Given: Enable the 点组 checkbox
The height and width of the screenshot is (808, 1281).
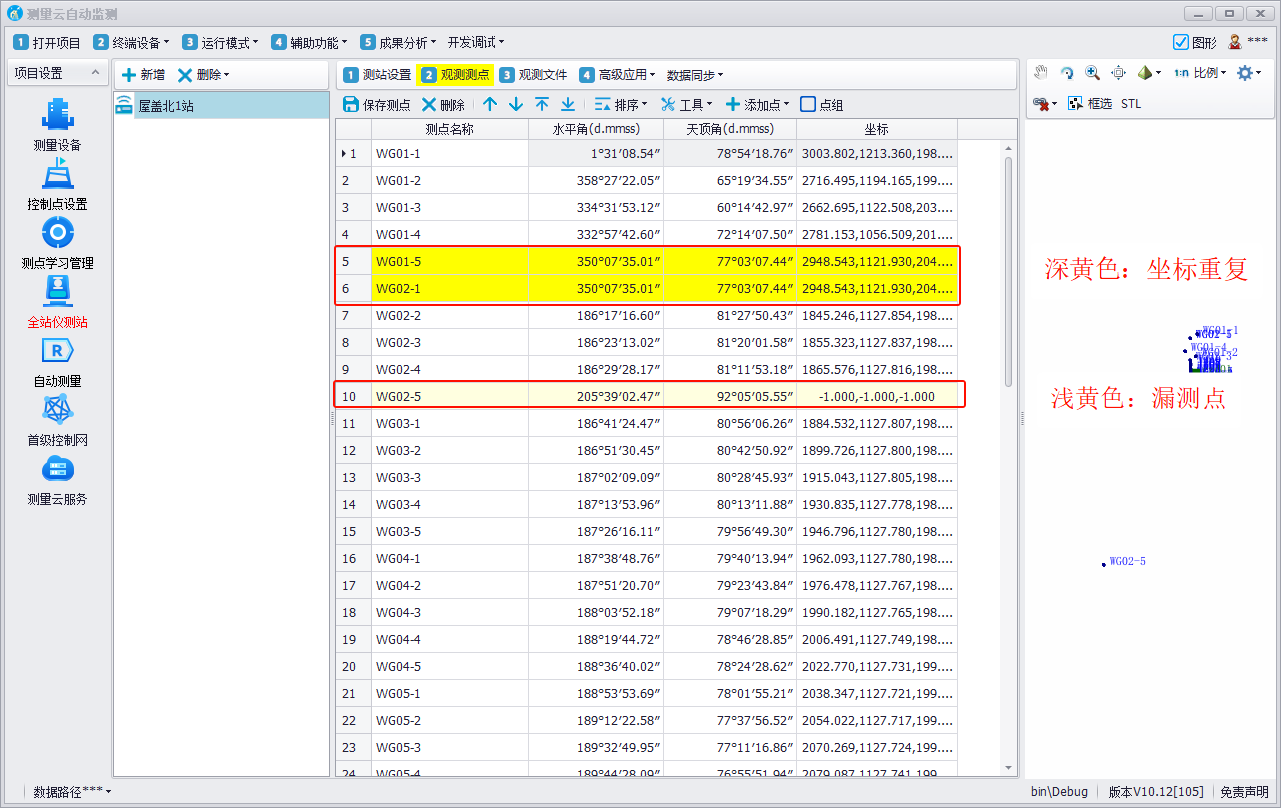Looking at the screenshot, I should [808, 104].
